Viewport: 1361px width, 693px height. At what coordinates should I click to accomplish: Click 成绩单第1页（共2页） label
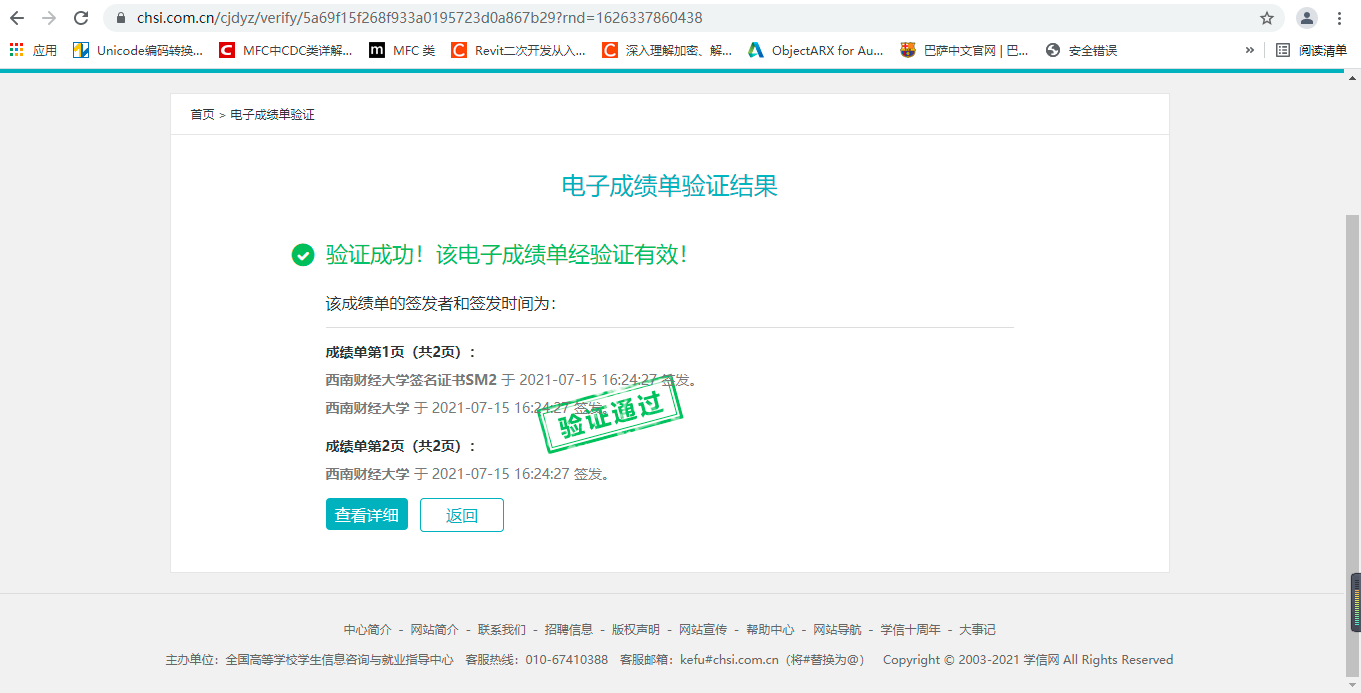point(402,352)
